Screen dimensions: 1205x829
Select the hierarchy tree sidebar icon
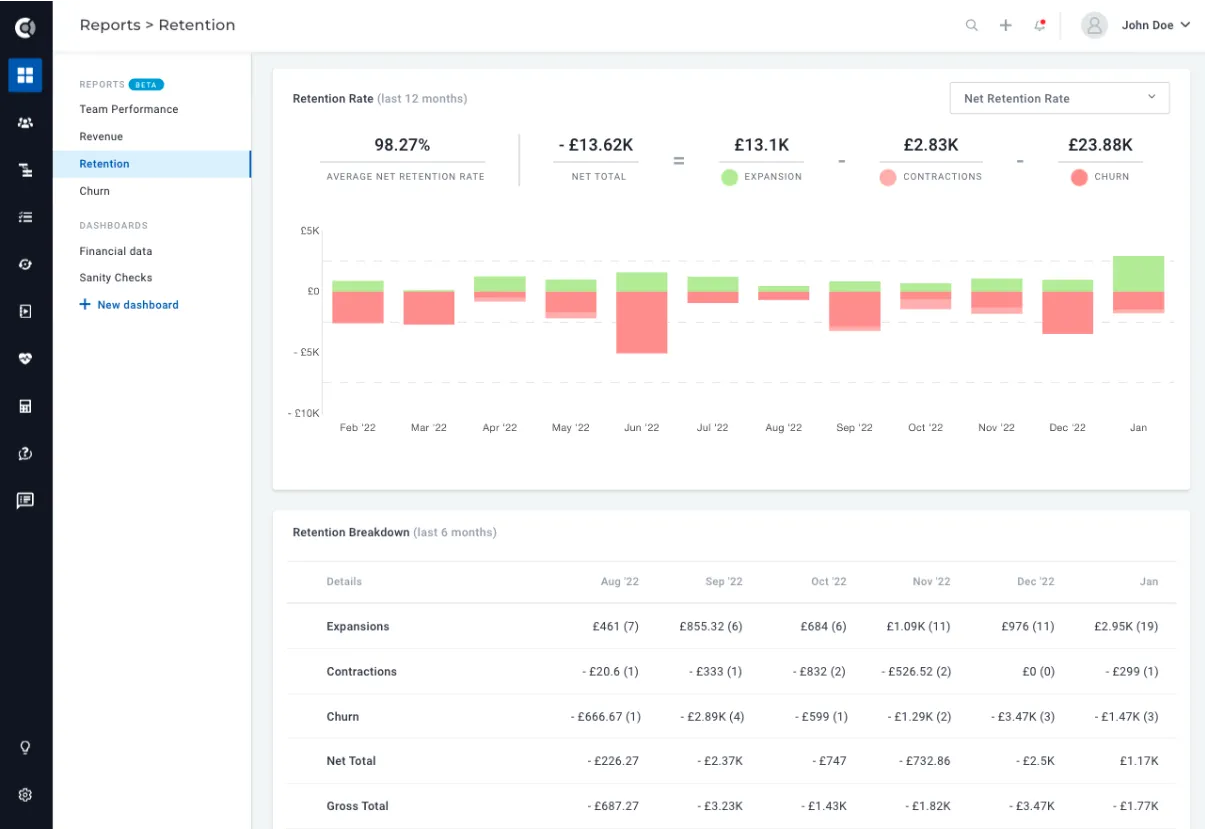coord(25,170)
